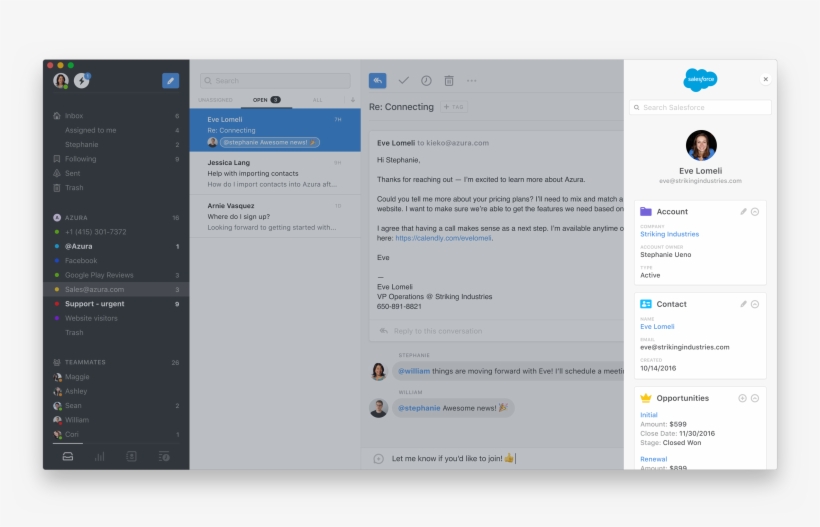
Task: Switch to the Open tab
Action: tap(266, 100)
